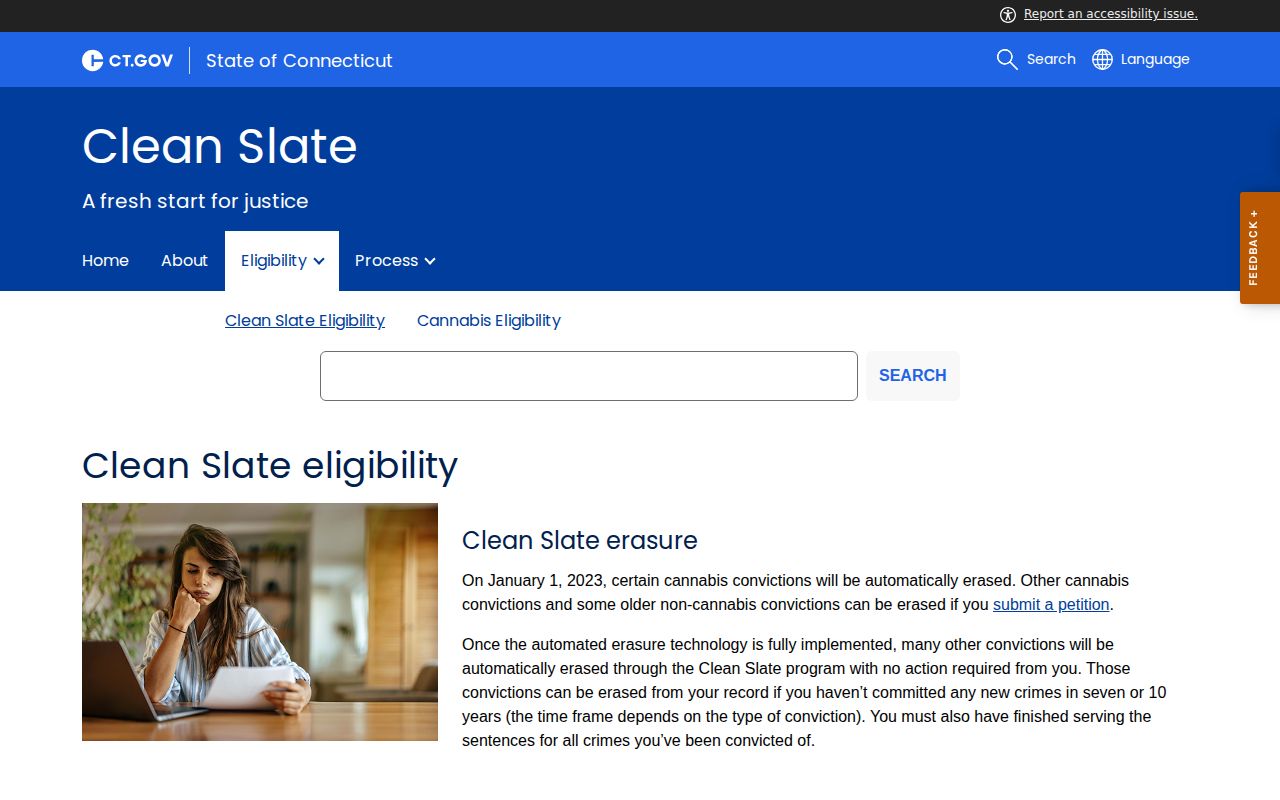Click the 'A fresh start for justice' tagline
Image resolution: width=1280 pixels, height=800 pixels.
(195, 201)
